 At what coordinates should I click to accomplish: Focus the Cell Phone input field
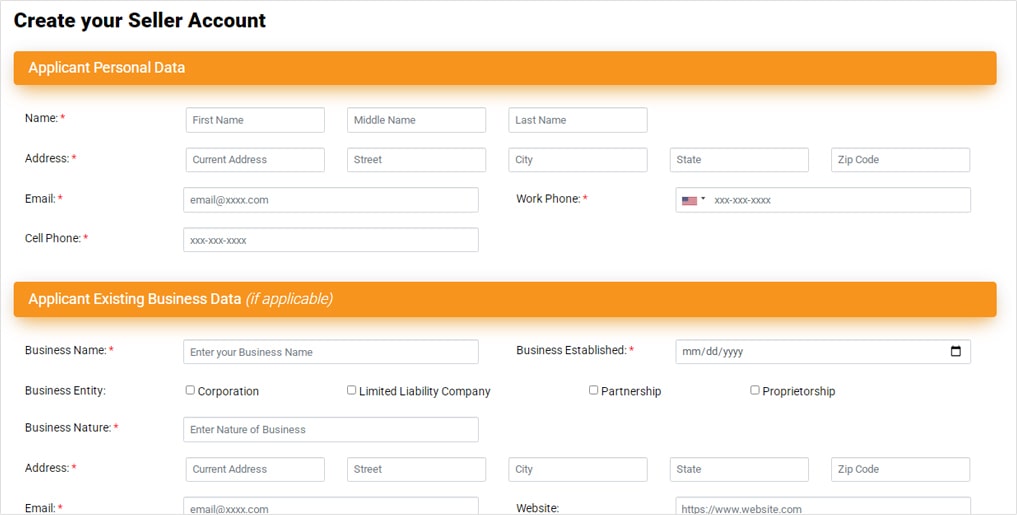coord(330,240)
